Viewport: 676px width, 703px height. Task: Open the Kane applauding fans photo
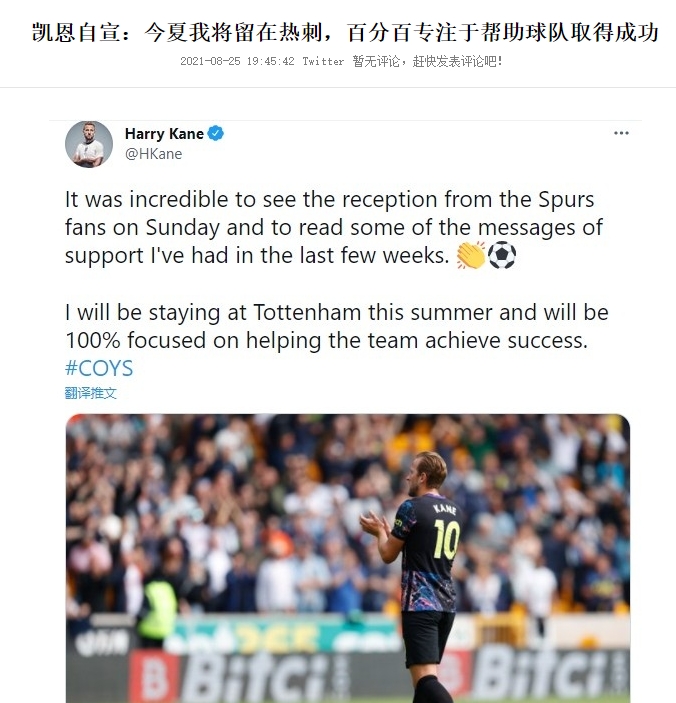click(x=348, y=558)
